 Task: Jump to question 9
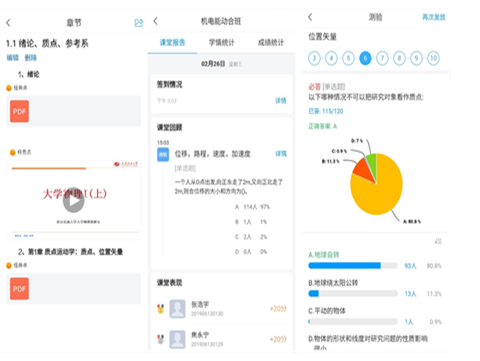[416, 58]
